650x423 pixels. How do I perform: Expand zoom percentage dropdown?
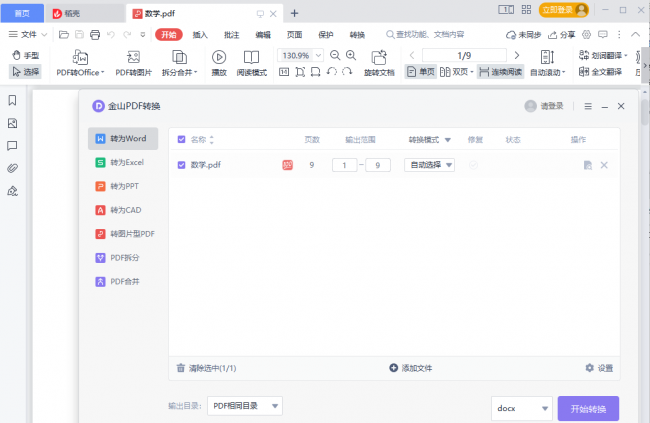click(x=318, y=55)
